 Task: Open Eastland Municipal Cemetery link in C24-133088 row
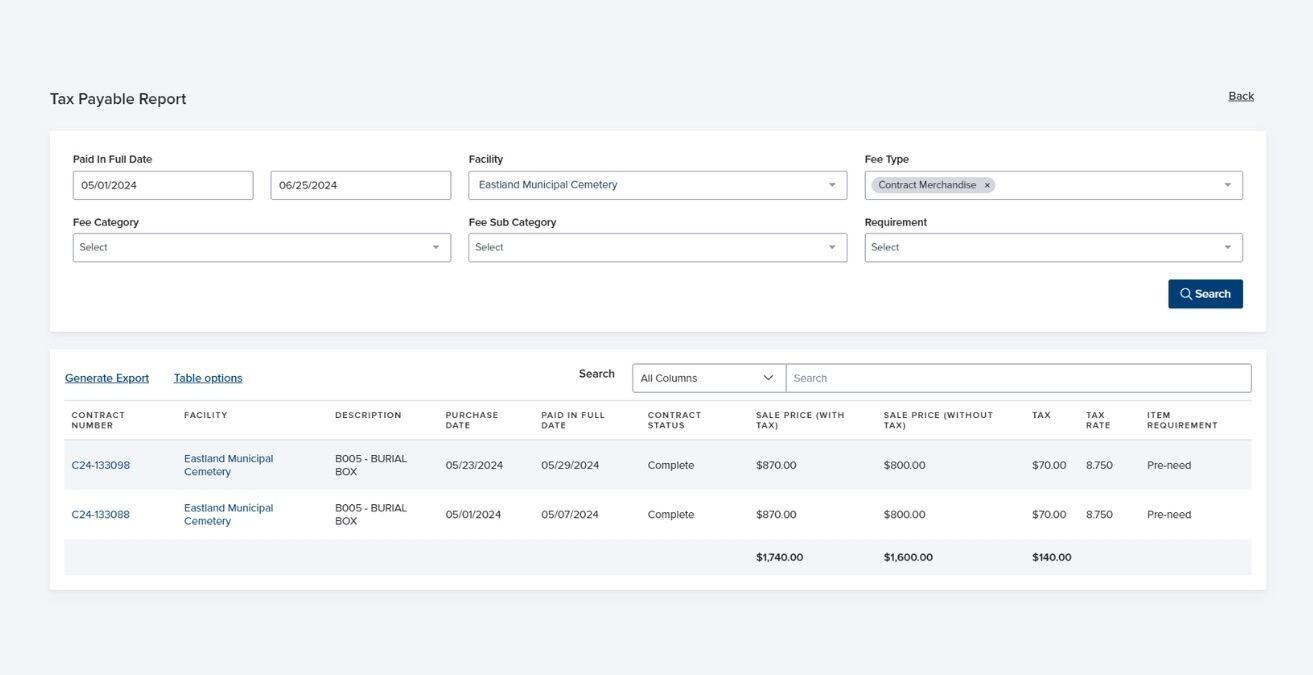click(x=228, y=515)
